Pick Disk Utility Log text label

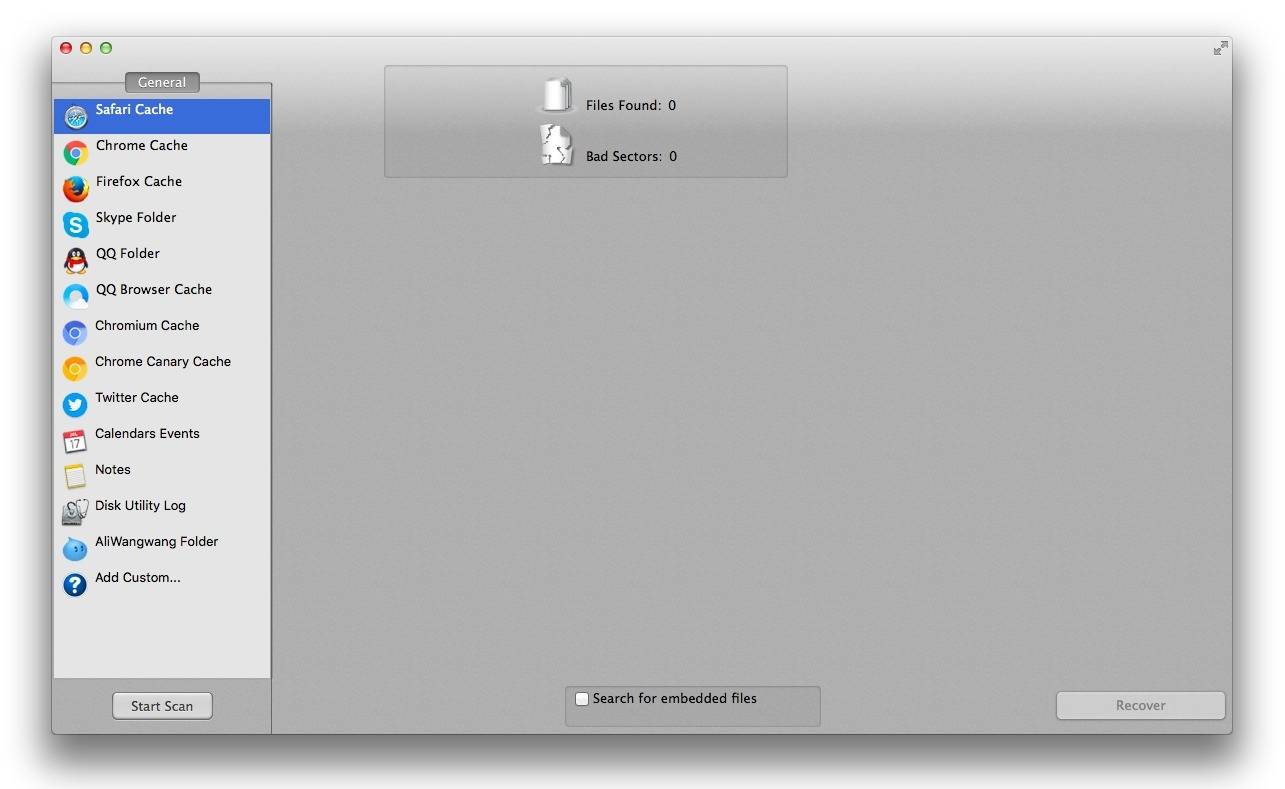click(140, 505)
